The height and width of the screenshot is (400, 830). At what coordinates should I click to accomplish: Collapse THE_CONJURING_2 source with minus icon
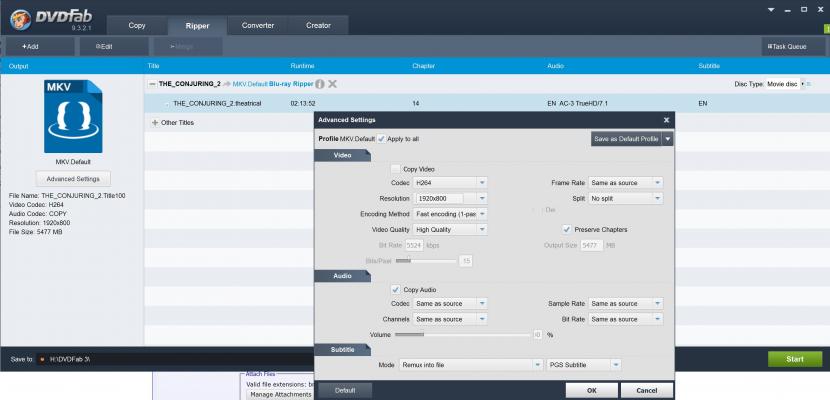pos(153,84)
